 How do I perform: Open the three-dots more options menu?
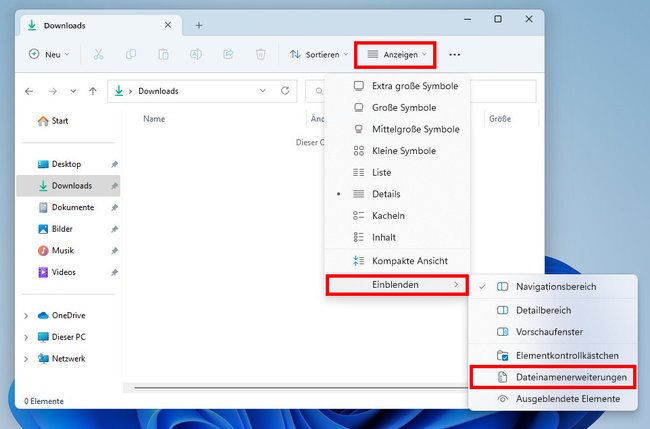point(454,55)
